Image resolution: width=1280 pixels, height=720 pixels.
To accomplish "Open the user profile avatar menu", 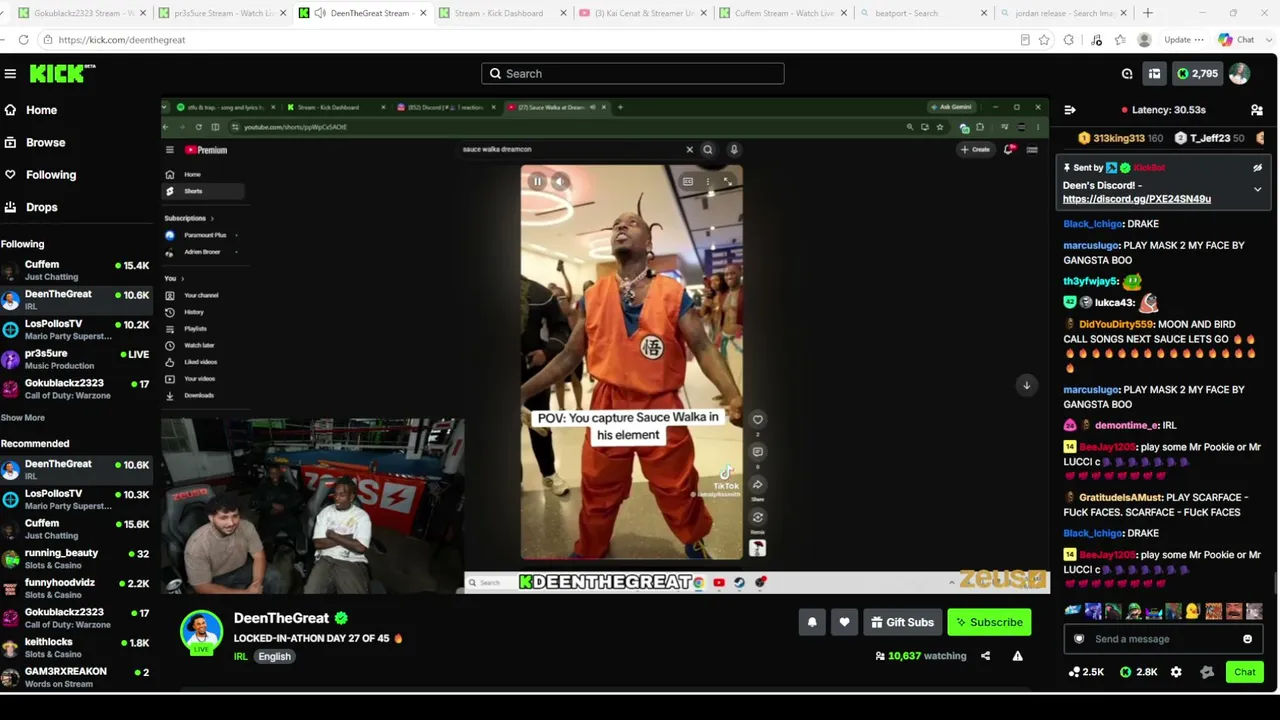I will coord(1239,73).
